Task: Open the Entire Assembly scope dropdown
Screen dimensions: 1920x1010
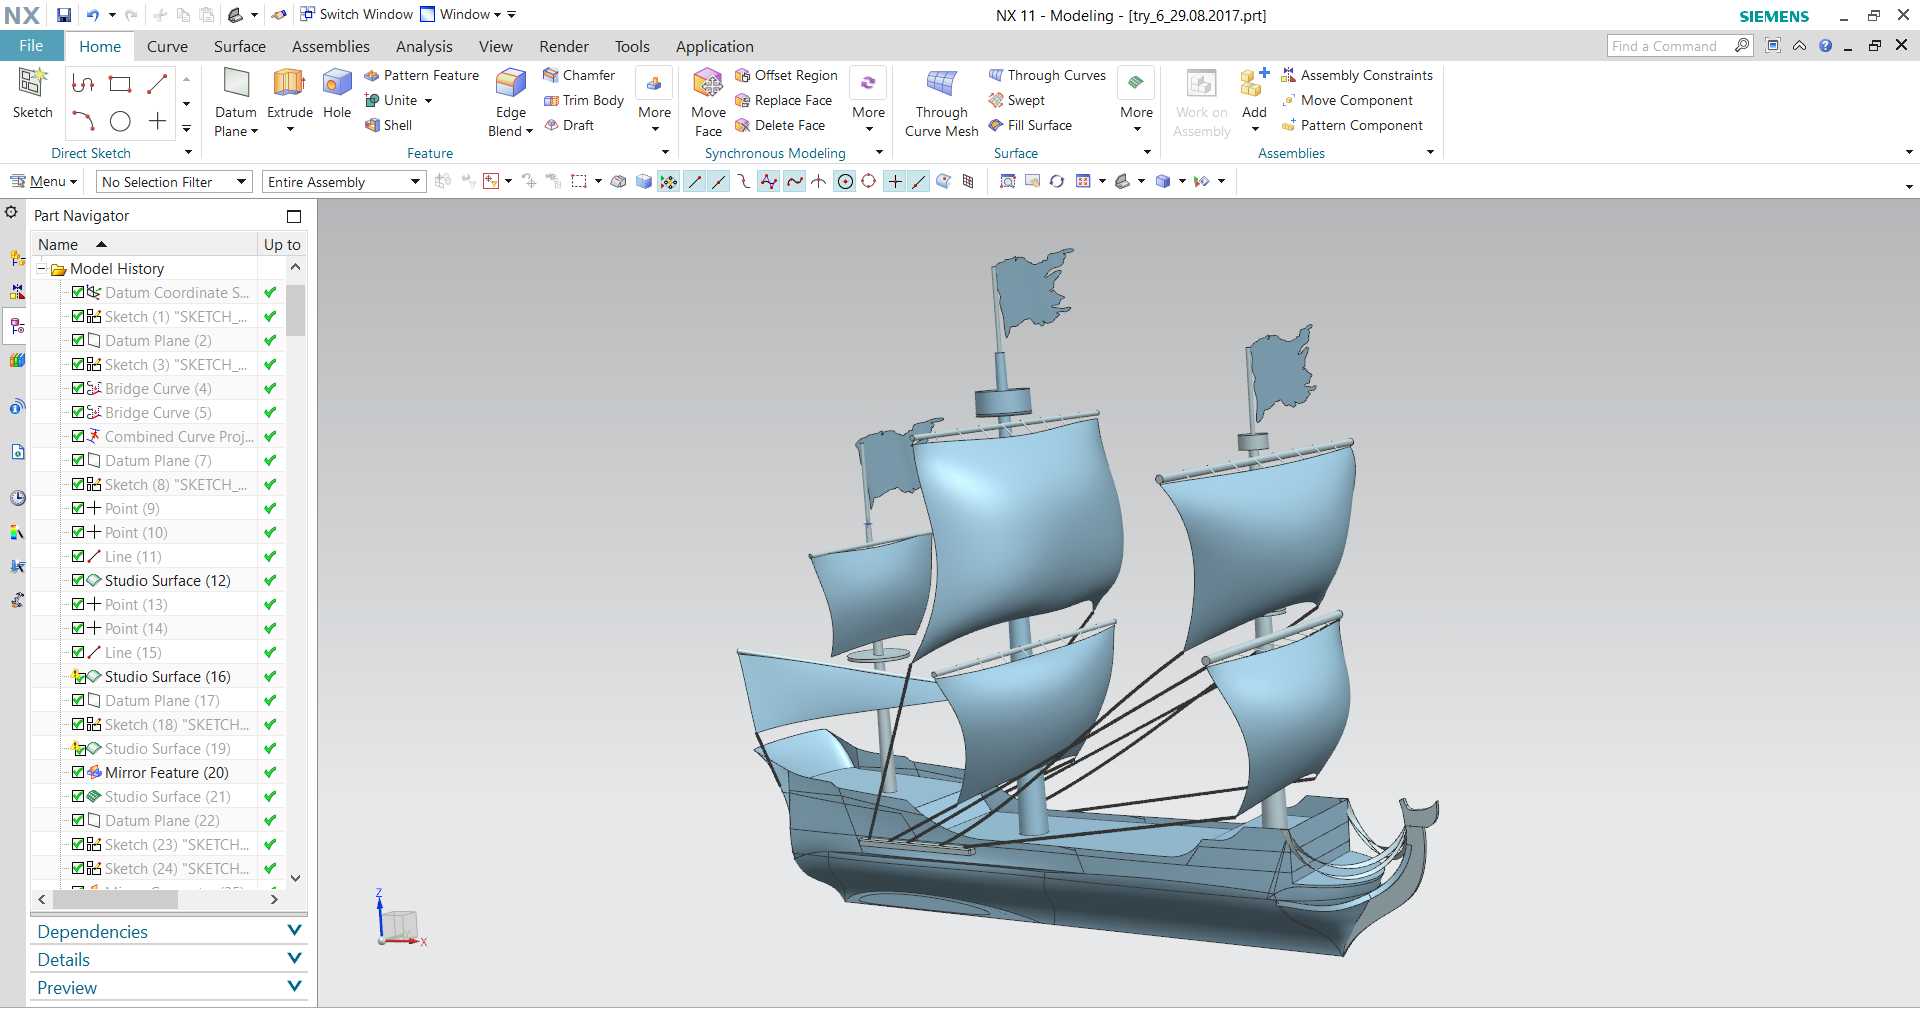Action: tap(344, 182)
